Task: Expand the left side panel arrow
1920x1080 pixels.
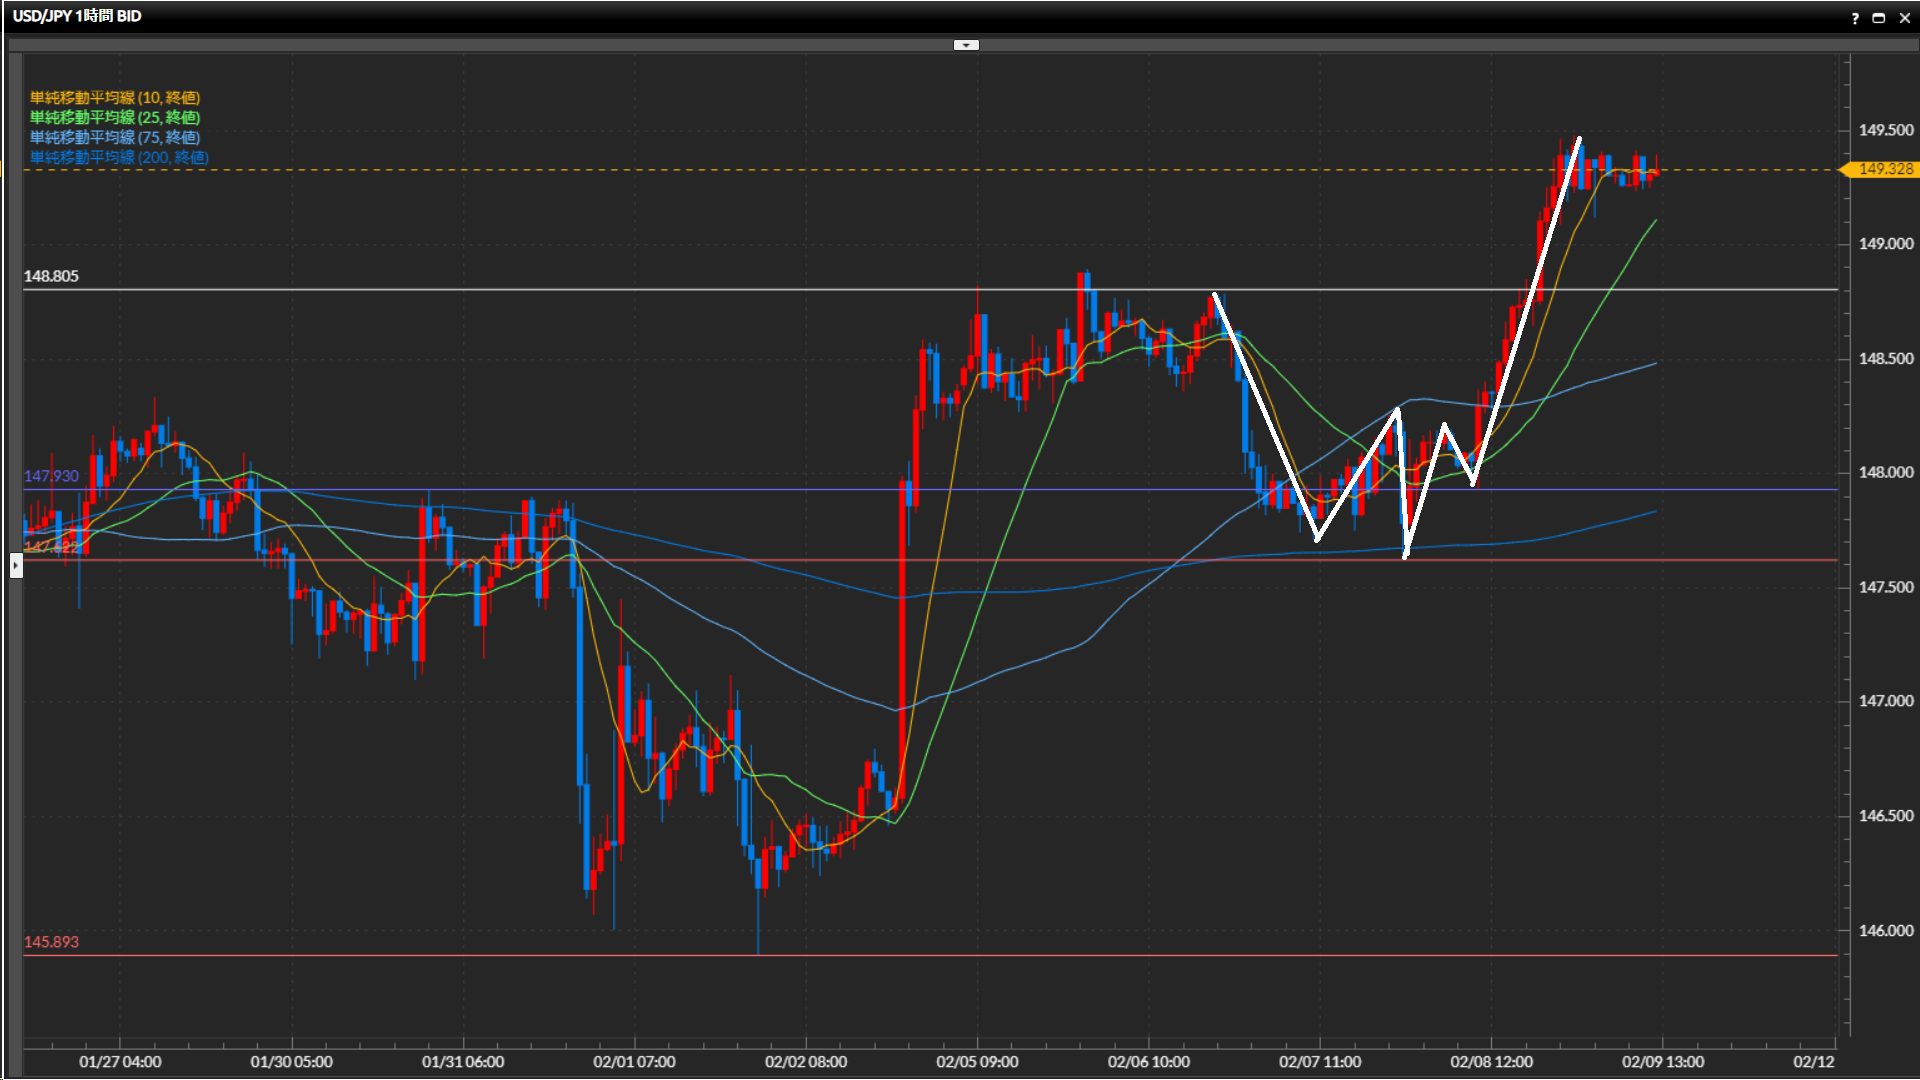Action: tap(16, 566)
